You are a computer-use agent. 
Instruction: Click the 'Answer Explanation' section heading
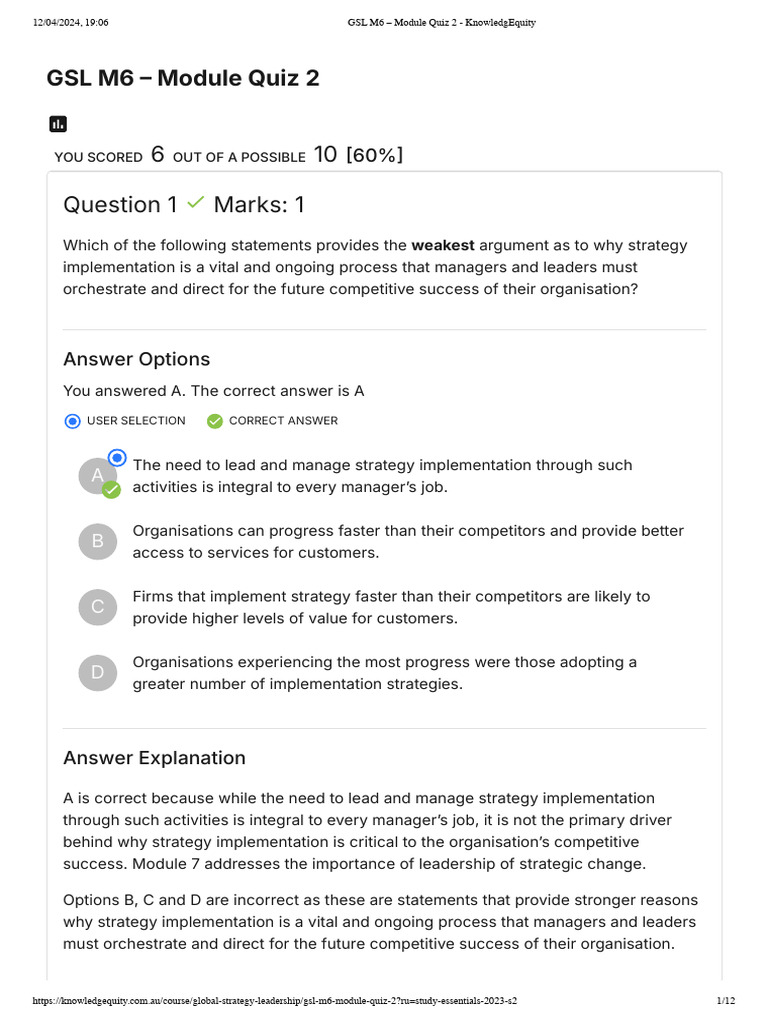click(x=154, y=758)
